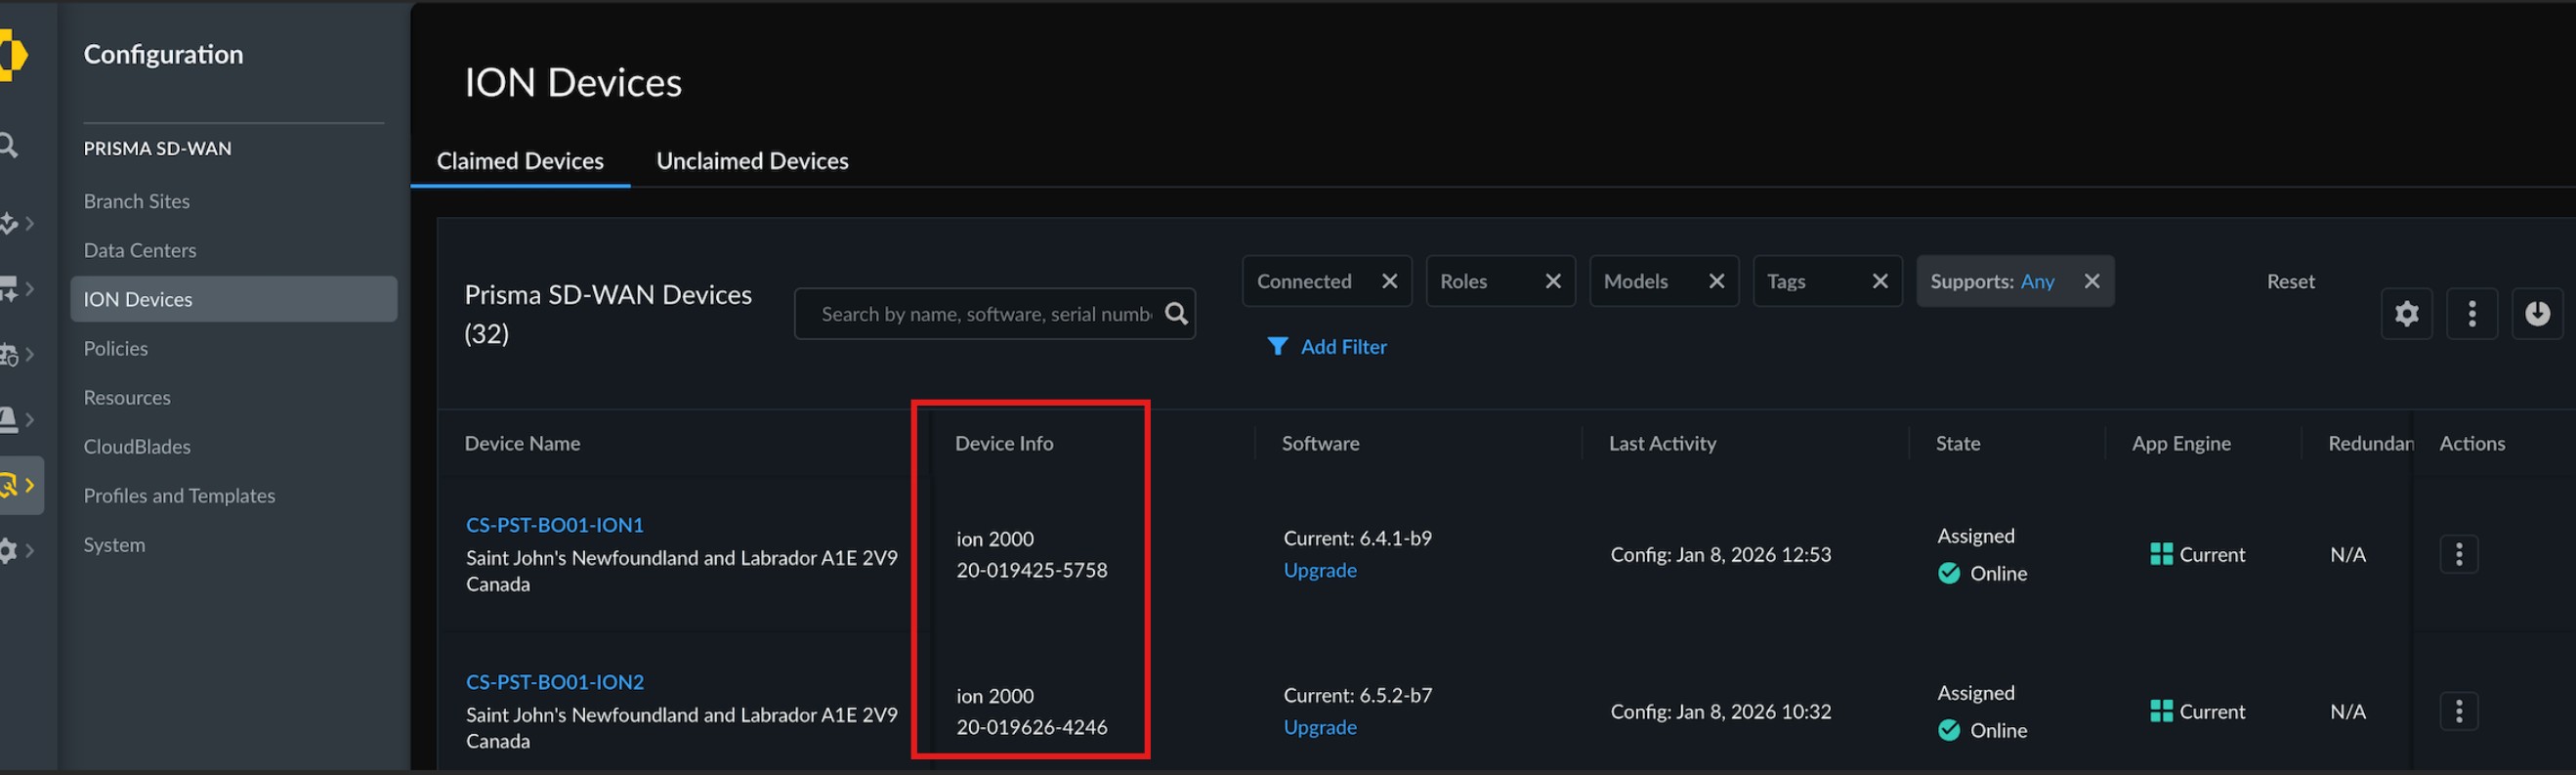Image resolution: width=2576 pixels, height=775 pixels.
Task: Click the Last Activity column header
Action: click(1662, 443)
